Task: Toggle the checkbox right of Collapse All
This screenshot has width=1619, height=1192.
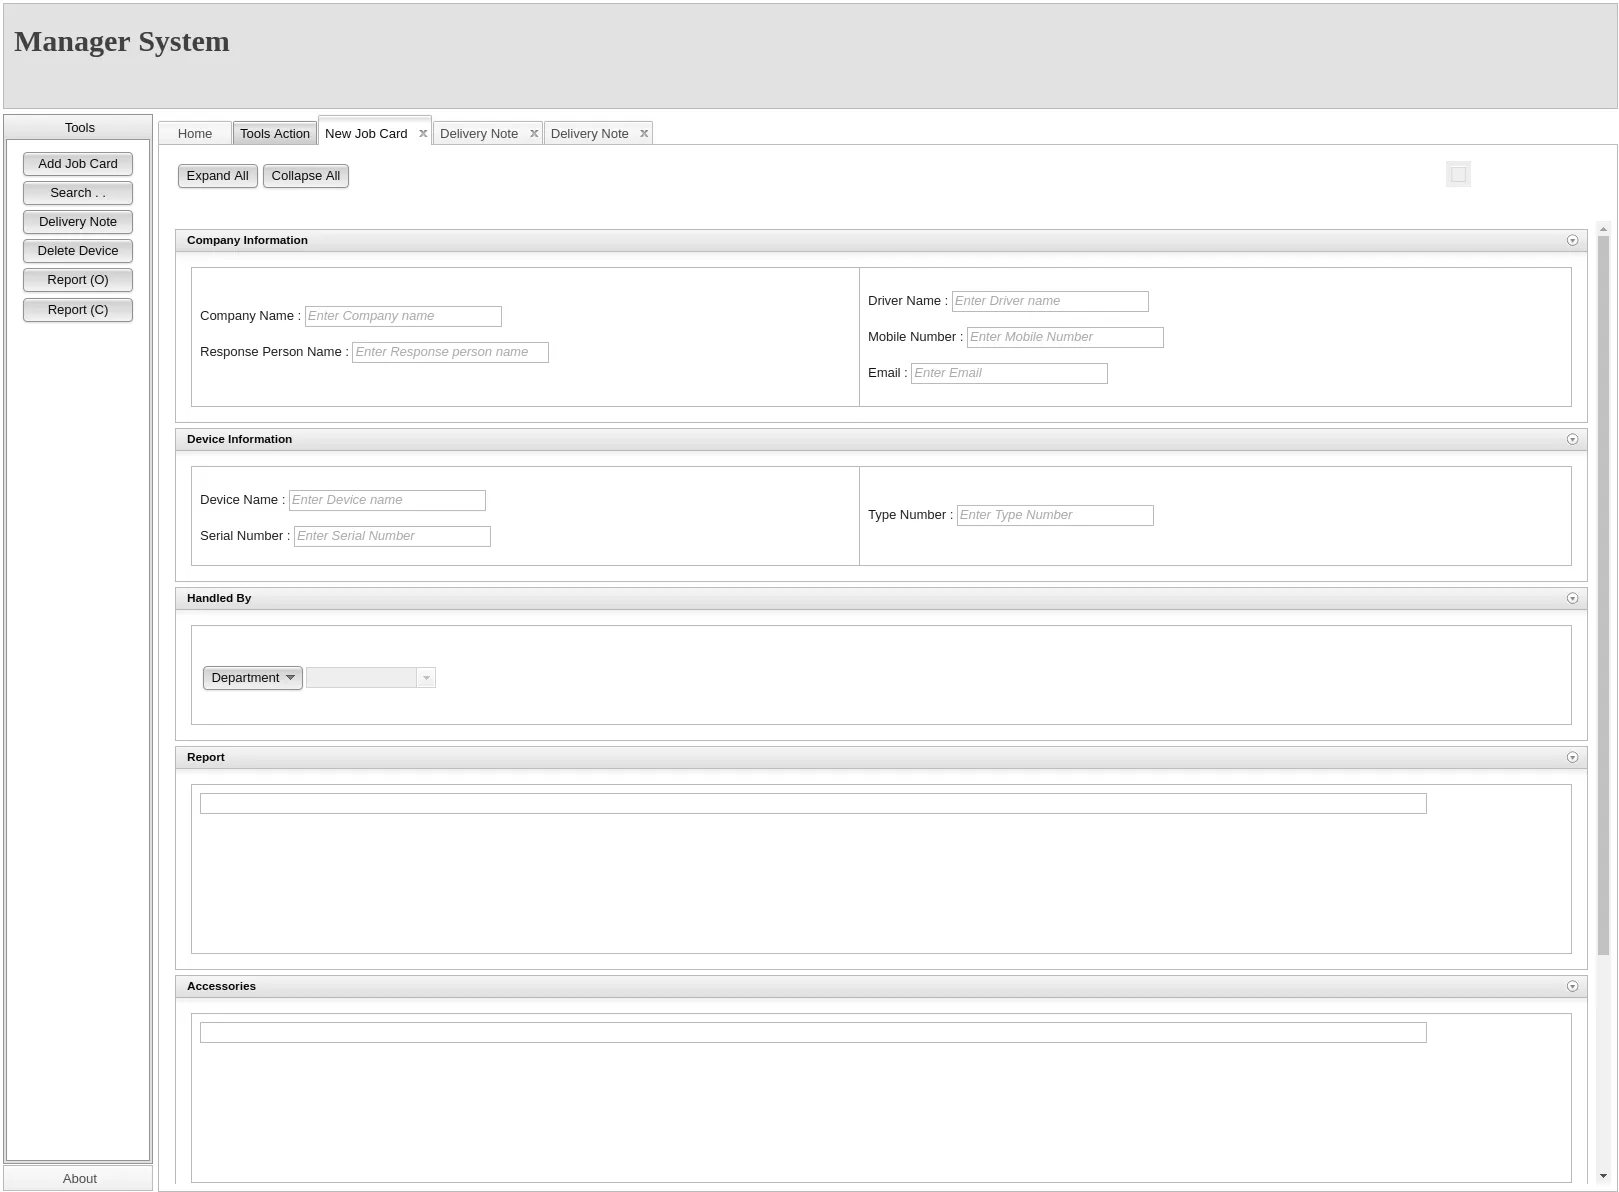Action: pos(1458,175)
